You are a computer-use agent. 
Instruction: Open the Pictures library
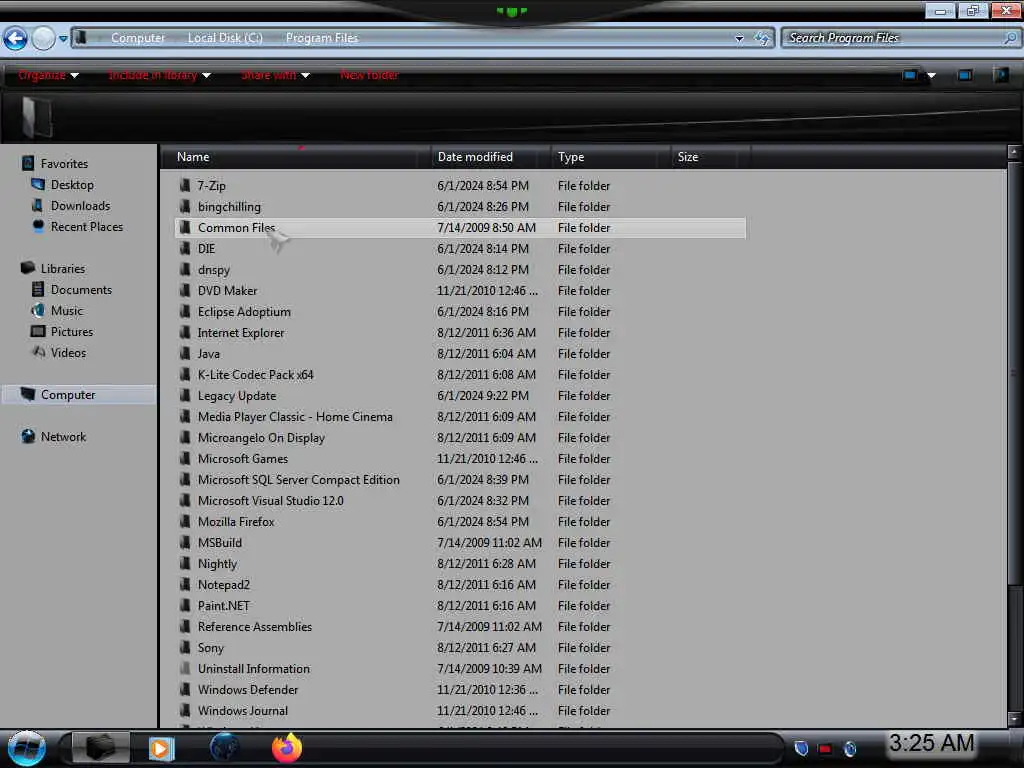pos(72,331)
